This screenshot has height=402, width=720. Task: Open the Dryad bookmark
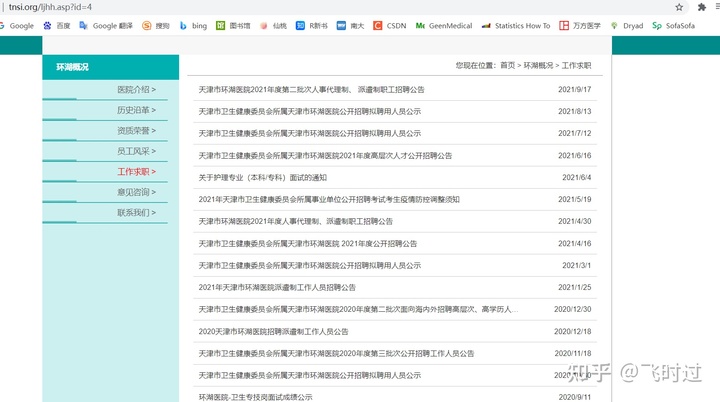pyautogui.click(x=627, y=26)
